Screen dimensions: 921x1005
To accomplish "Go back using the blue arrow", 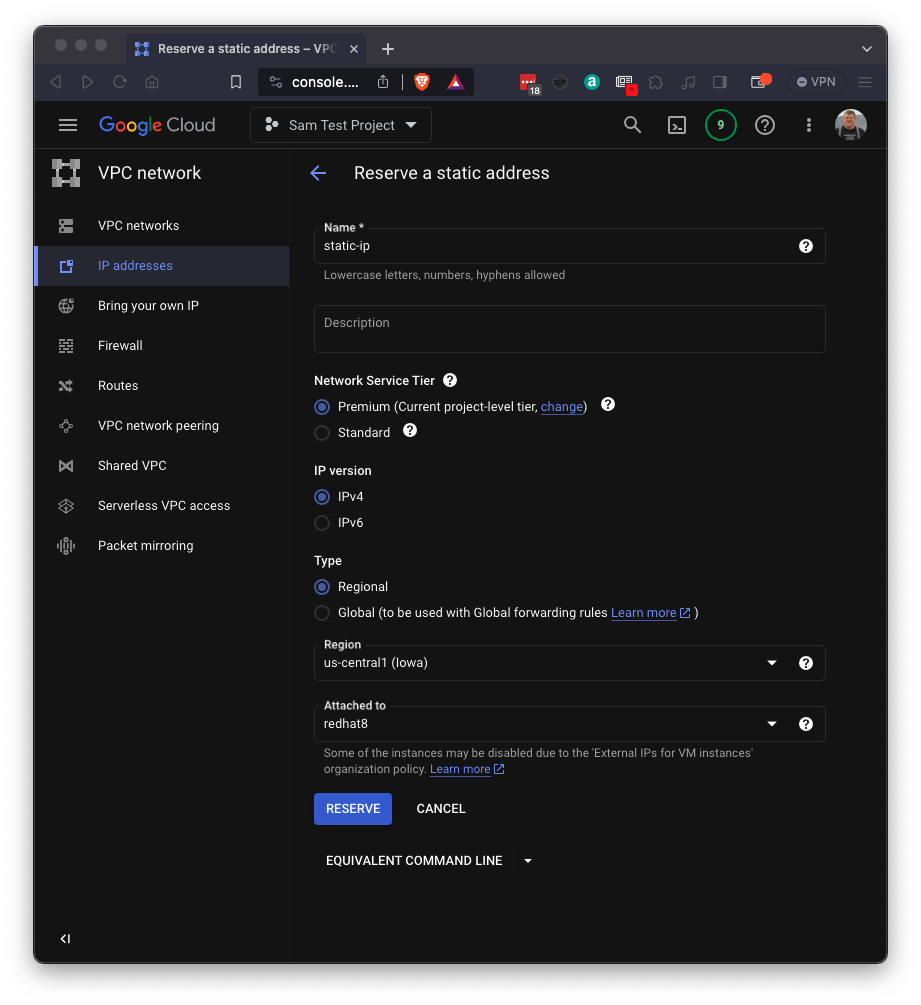I will coord(318,173).
